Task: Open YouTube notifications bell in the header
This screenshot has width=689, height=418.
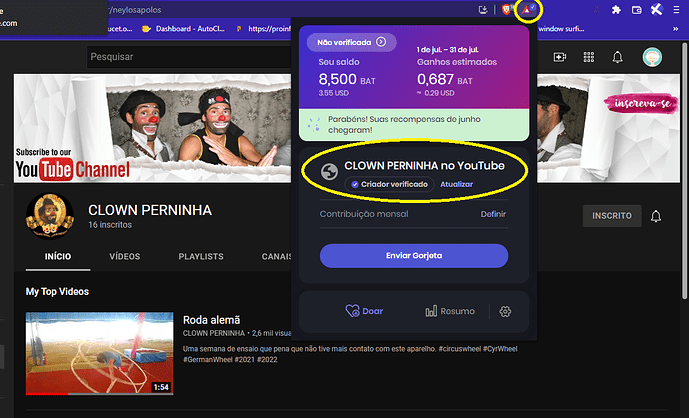Action: 617,57
